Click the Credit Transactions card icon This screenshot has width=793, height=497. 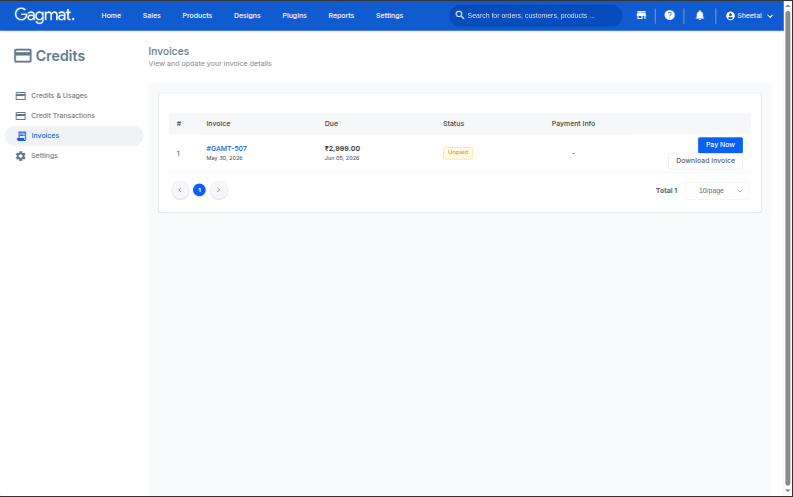pos(21,116)
